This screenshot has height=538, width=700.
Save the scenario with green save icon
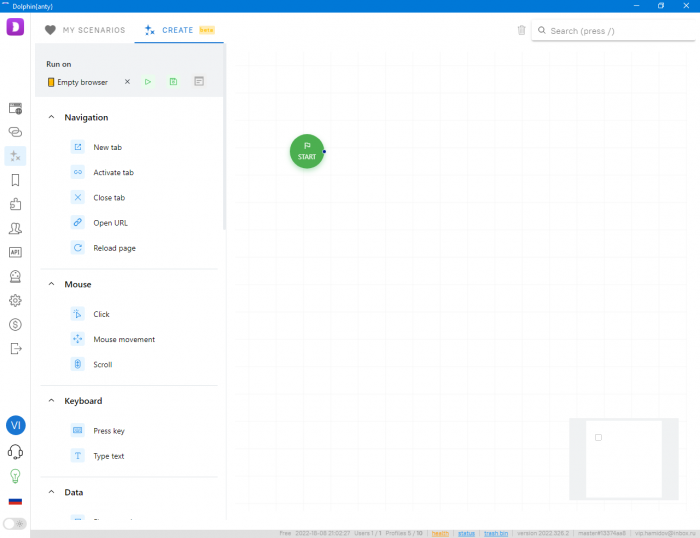coord(173,82)
